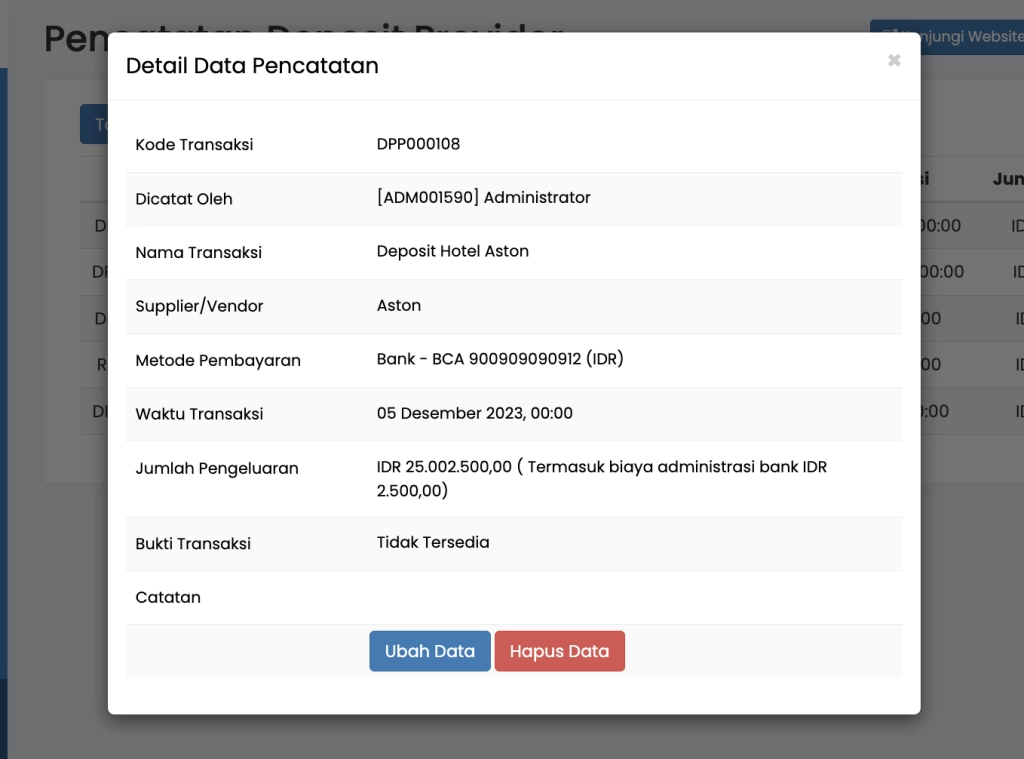Close the Detail Data Pencatatan dialog

click(893, 61)
